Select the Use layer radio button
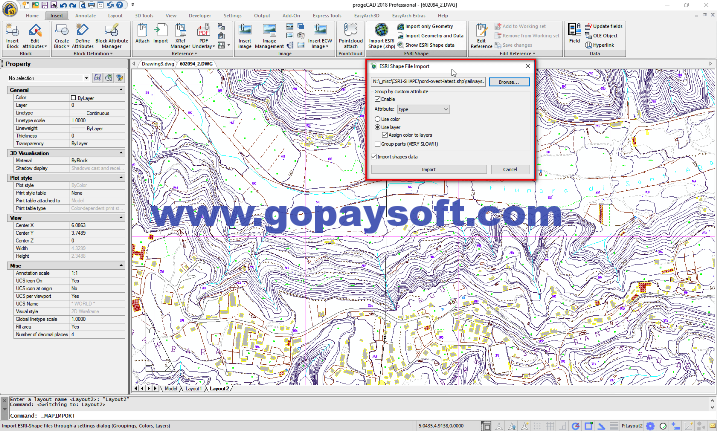This screenshot has width=717, height=431. click(x=378, y=127)
